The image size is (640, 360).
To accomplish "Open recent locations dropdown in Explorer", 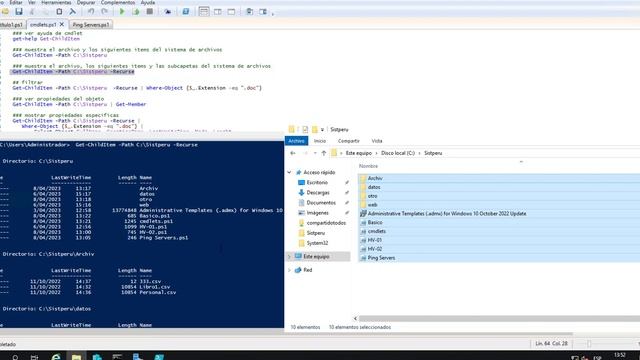I will pos(315,153).
